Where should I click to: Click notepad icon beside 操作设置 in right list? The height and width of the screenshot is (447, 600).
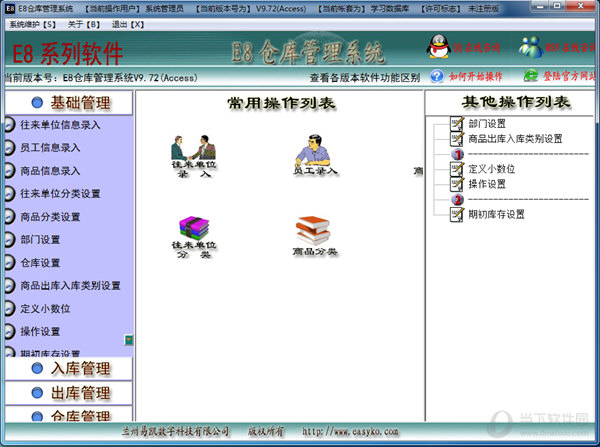pyautogui.click(x=457, y=184)
